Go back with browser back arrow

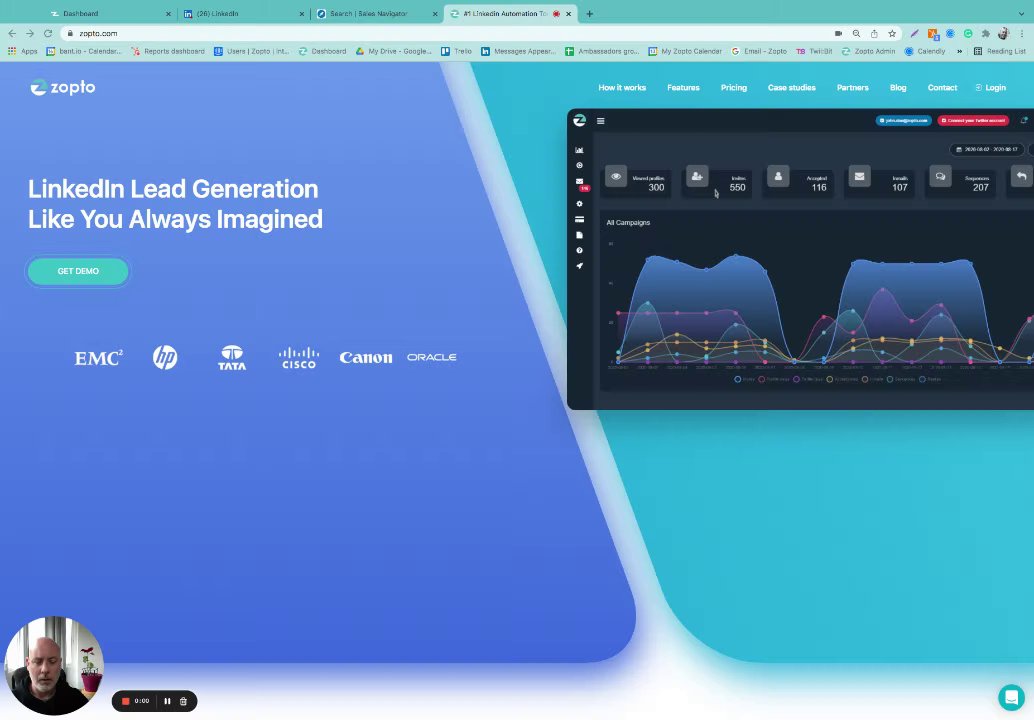pyautogui.click(x=12, y=33)
